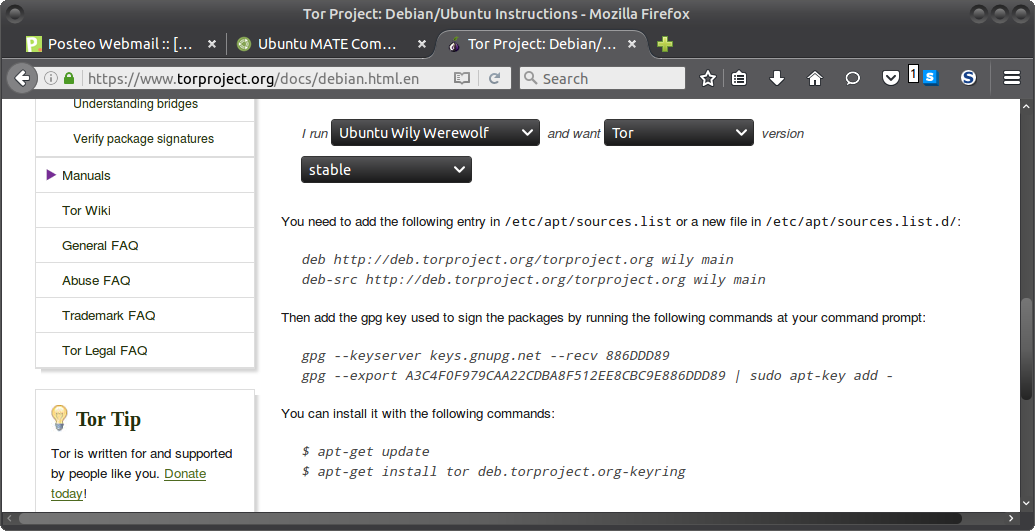The image size is (1035, 531).
Task: Click the 'deb-src' source line
Action: pos(533,279)
